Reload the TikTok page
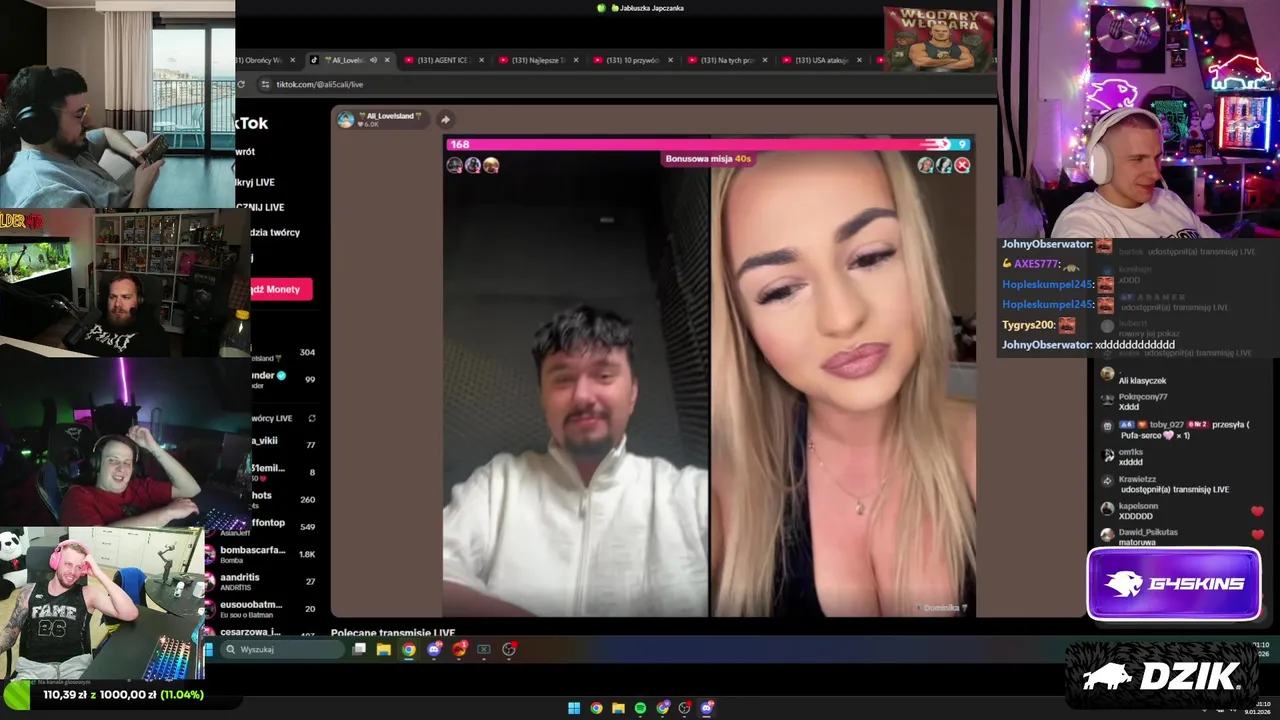The width and height of the screenshot is (1280, 720). click(241, 84)
